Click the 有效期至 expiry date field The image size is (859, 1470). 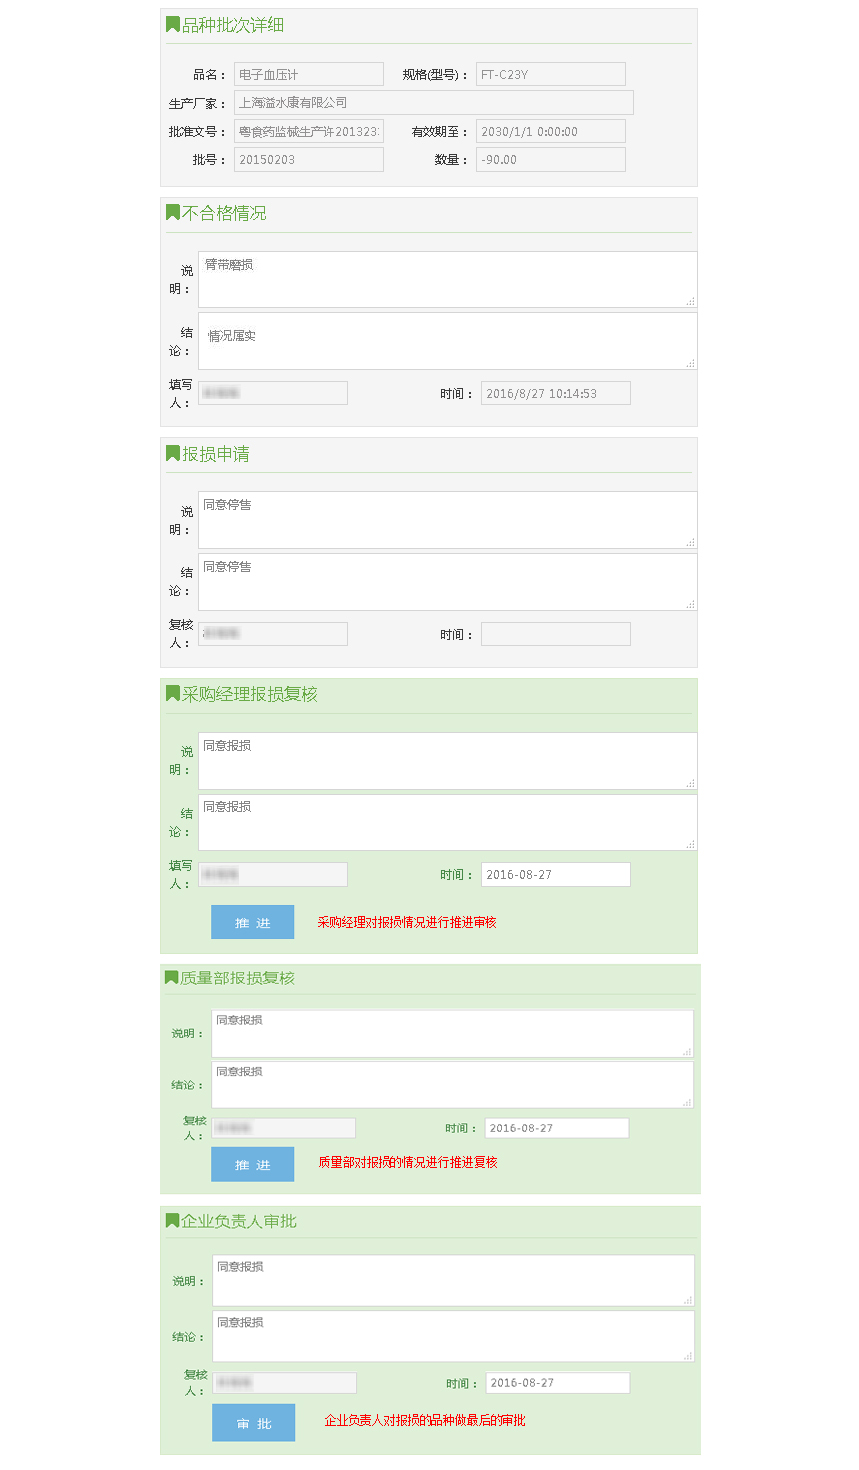tap(550, 132)
